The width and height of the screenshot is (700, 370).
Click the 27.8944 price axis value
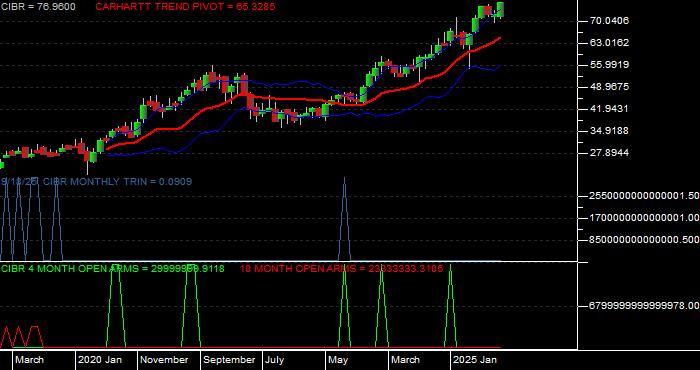(609, 153)
